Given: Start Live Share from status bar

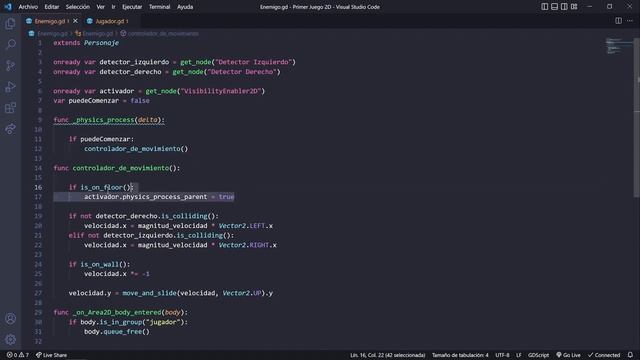Looking at the screenshot, I should (x=51, y=355).
